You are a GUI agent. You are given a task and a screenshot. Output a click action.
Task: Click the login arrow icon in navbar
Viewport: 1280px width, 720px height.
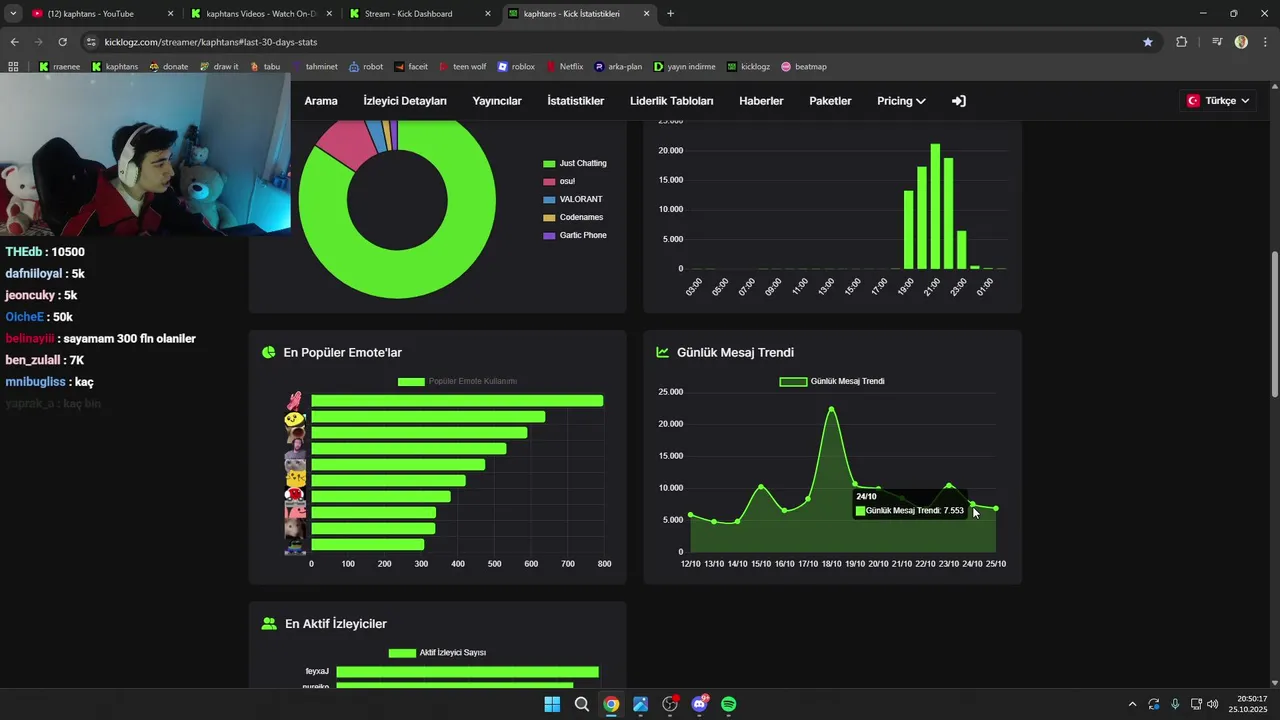(x=958, y=101)
